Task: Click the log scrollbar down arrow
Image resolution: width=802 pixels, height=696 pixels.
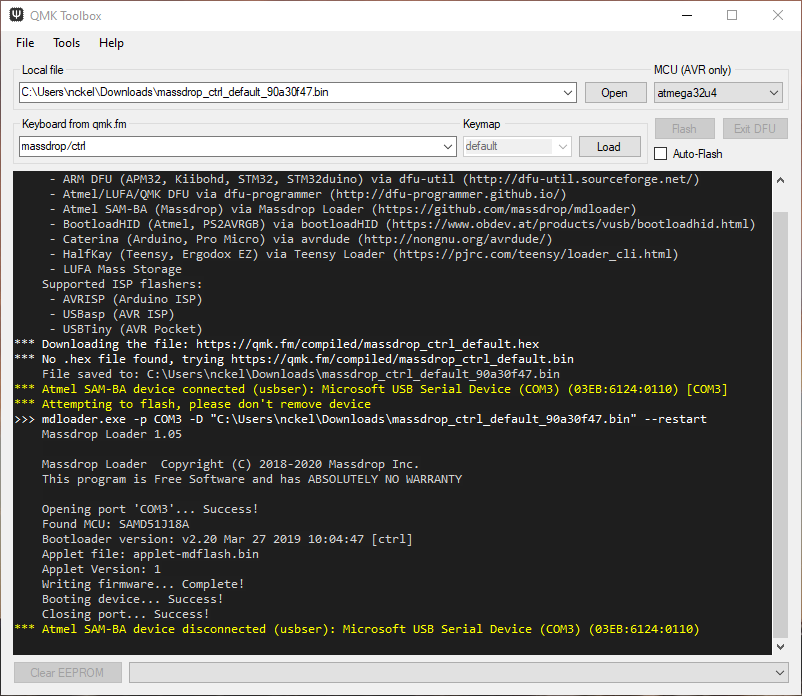Action: pyautogui.click(x=780, y=646)
